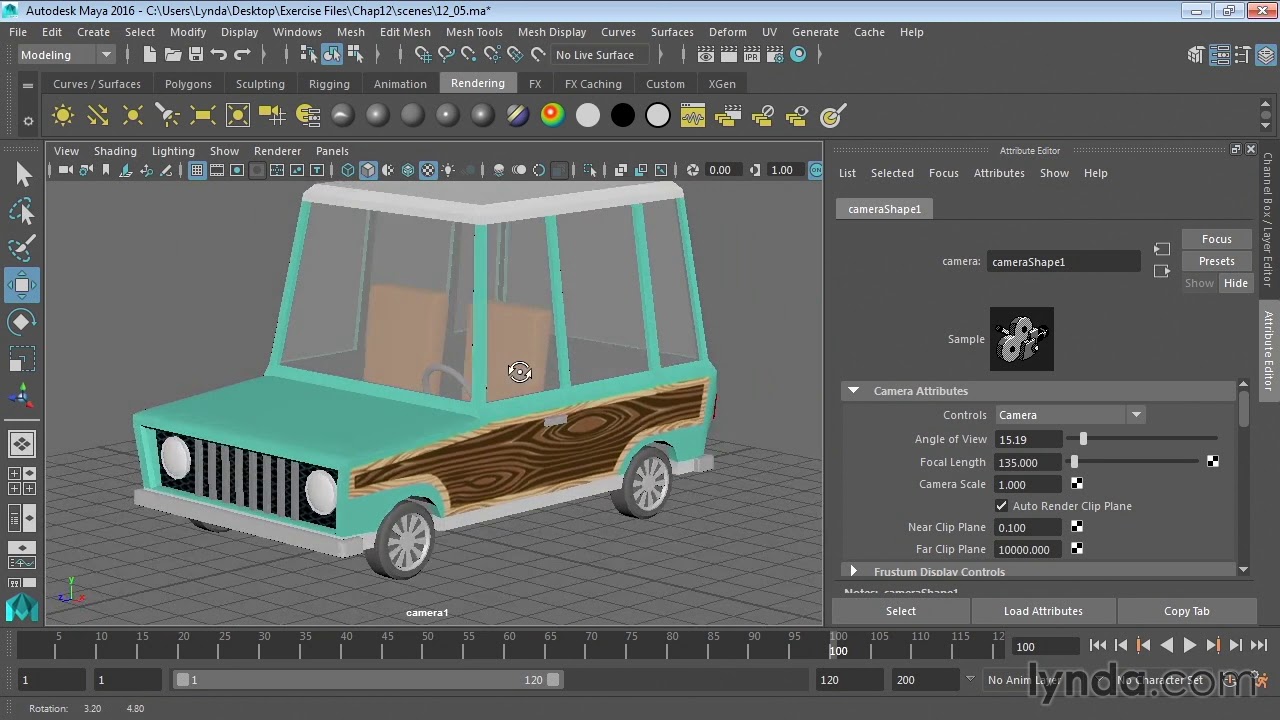Open the Controls Camera dropdown

point(1069,415)
